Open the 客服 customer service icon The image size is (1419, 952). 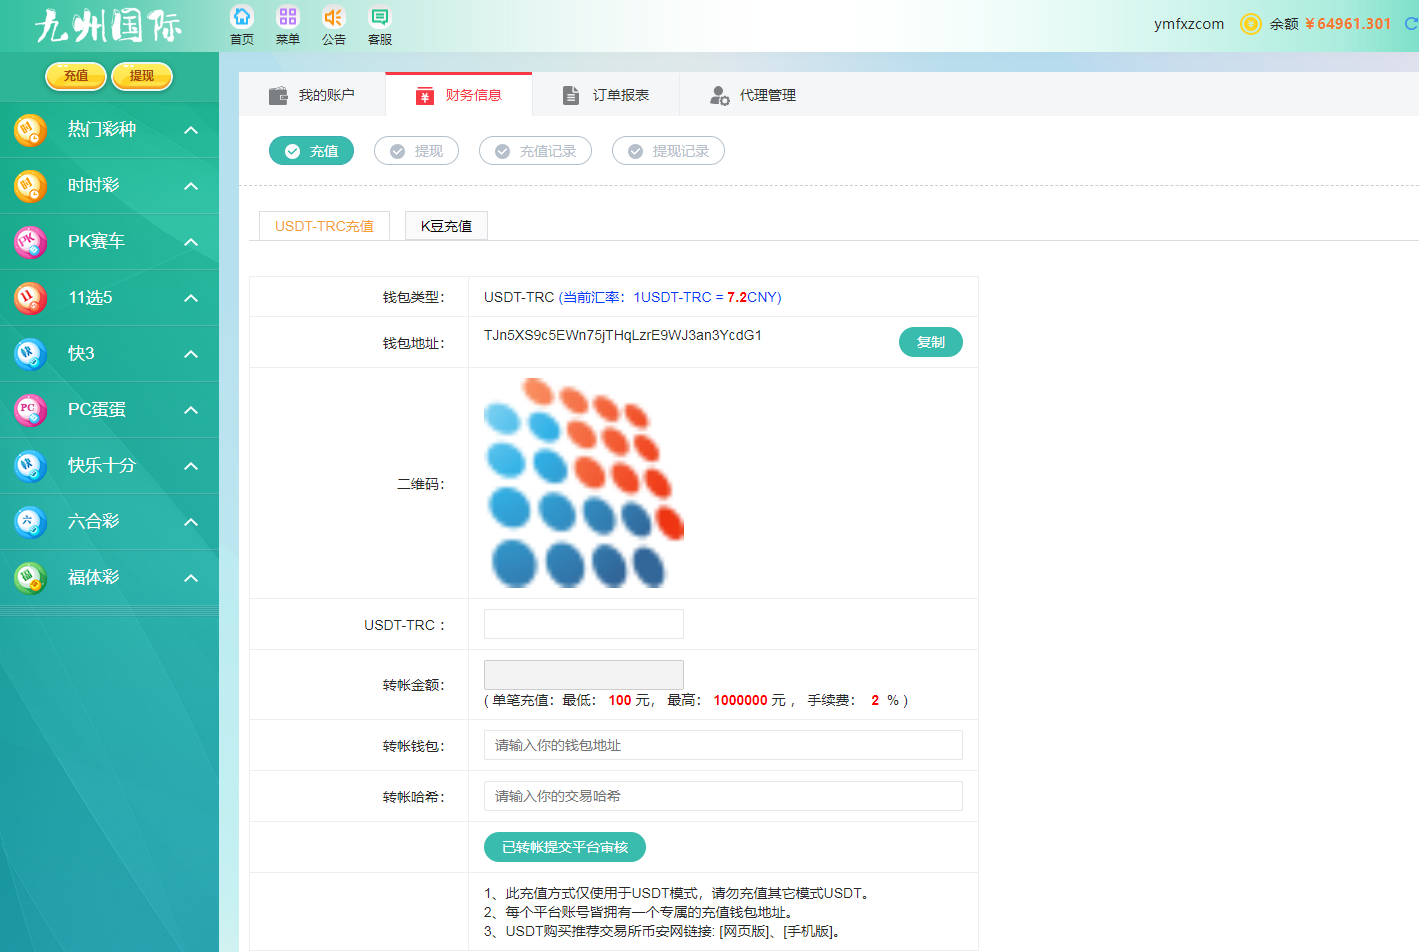pos(380,18)
